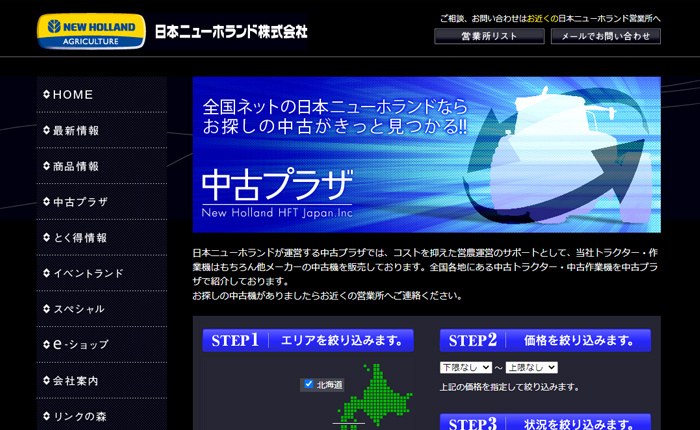Uncheck the 北海道 checkbox
Screen dimensions: 700x430
(309, 384)
